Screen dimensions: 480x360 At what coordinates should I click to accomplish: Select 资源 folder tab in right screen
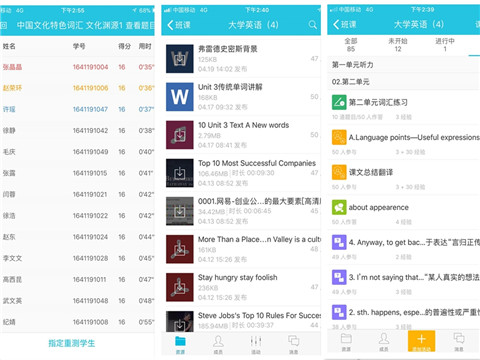click(x=346, y=342)
